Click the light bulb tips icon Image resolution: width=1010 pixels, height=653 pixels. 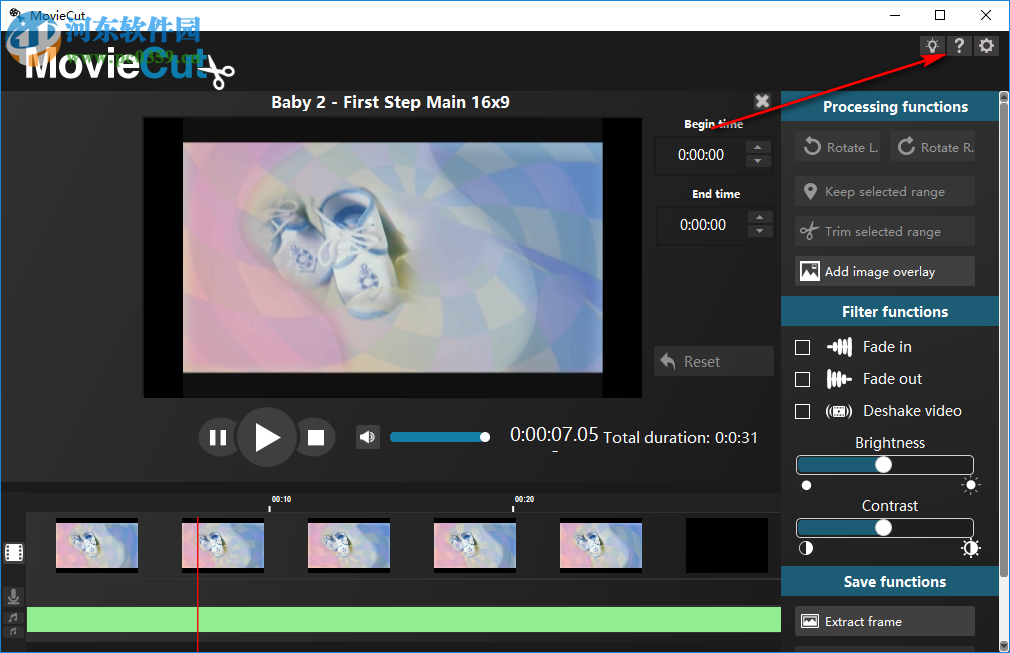tap(931, 45)
